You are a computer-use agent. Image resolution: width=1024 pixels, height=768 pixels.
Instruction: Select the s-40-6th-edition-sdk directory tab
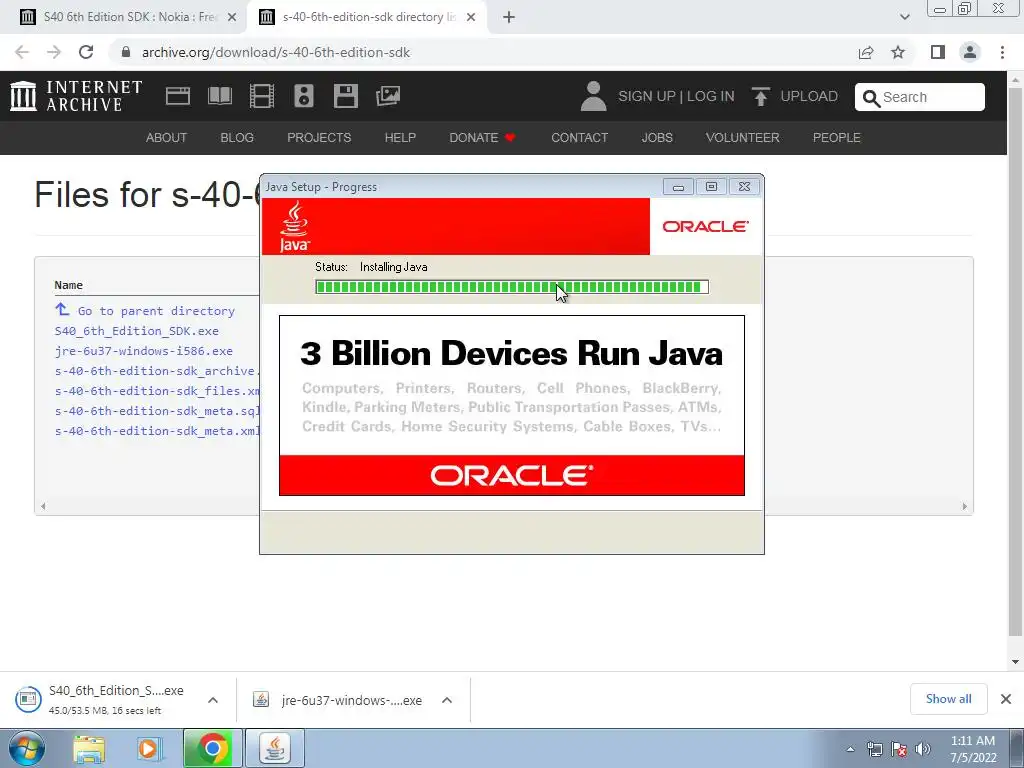click(369, 17)
